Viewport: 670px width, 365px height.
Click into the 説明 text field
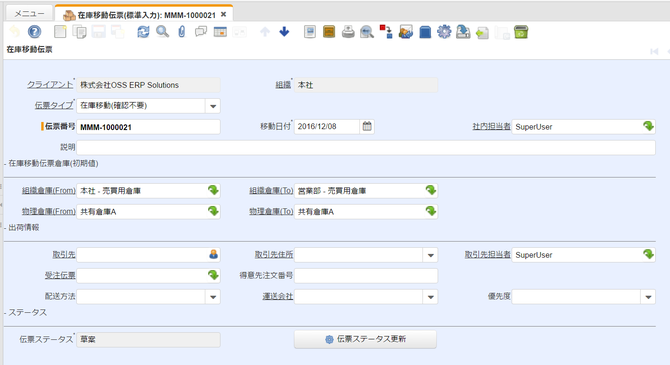point(366,147)
